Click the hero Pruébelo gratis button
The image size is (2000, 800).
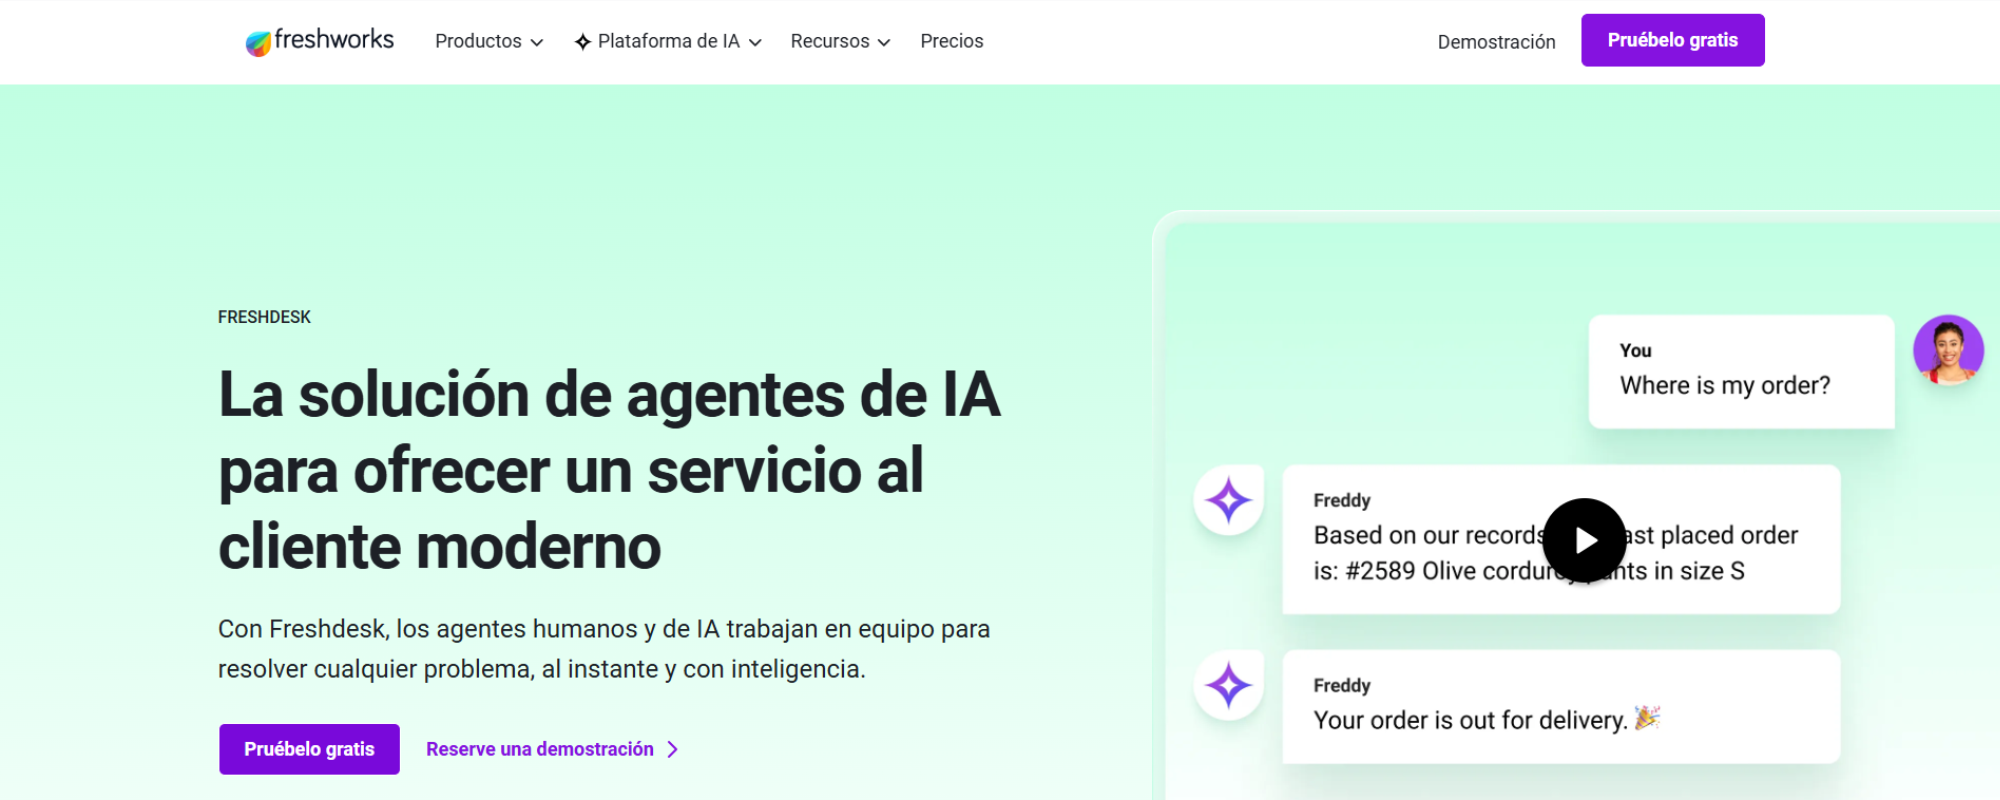[309, 749]
